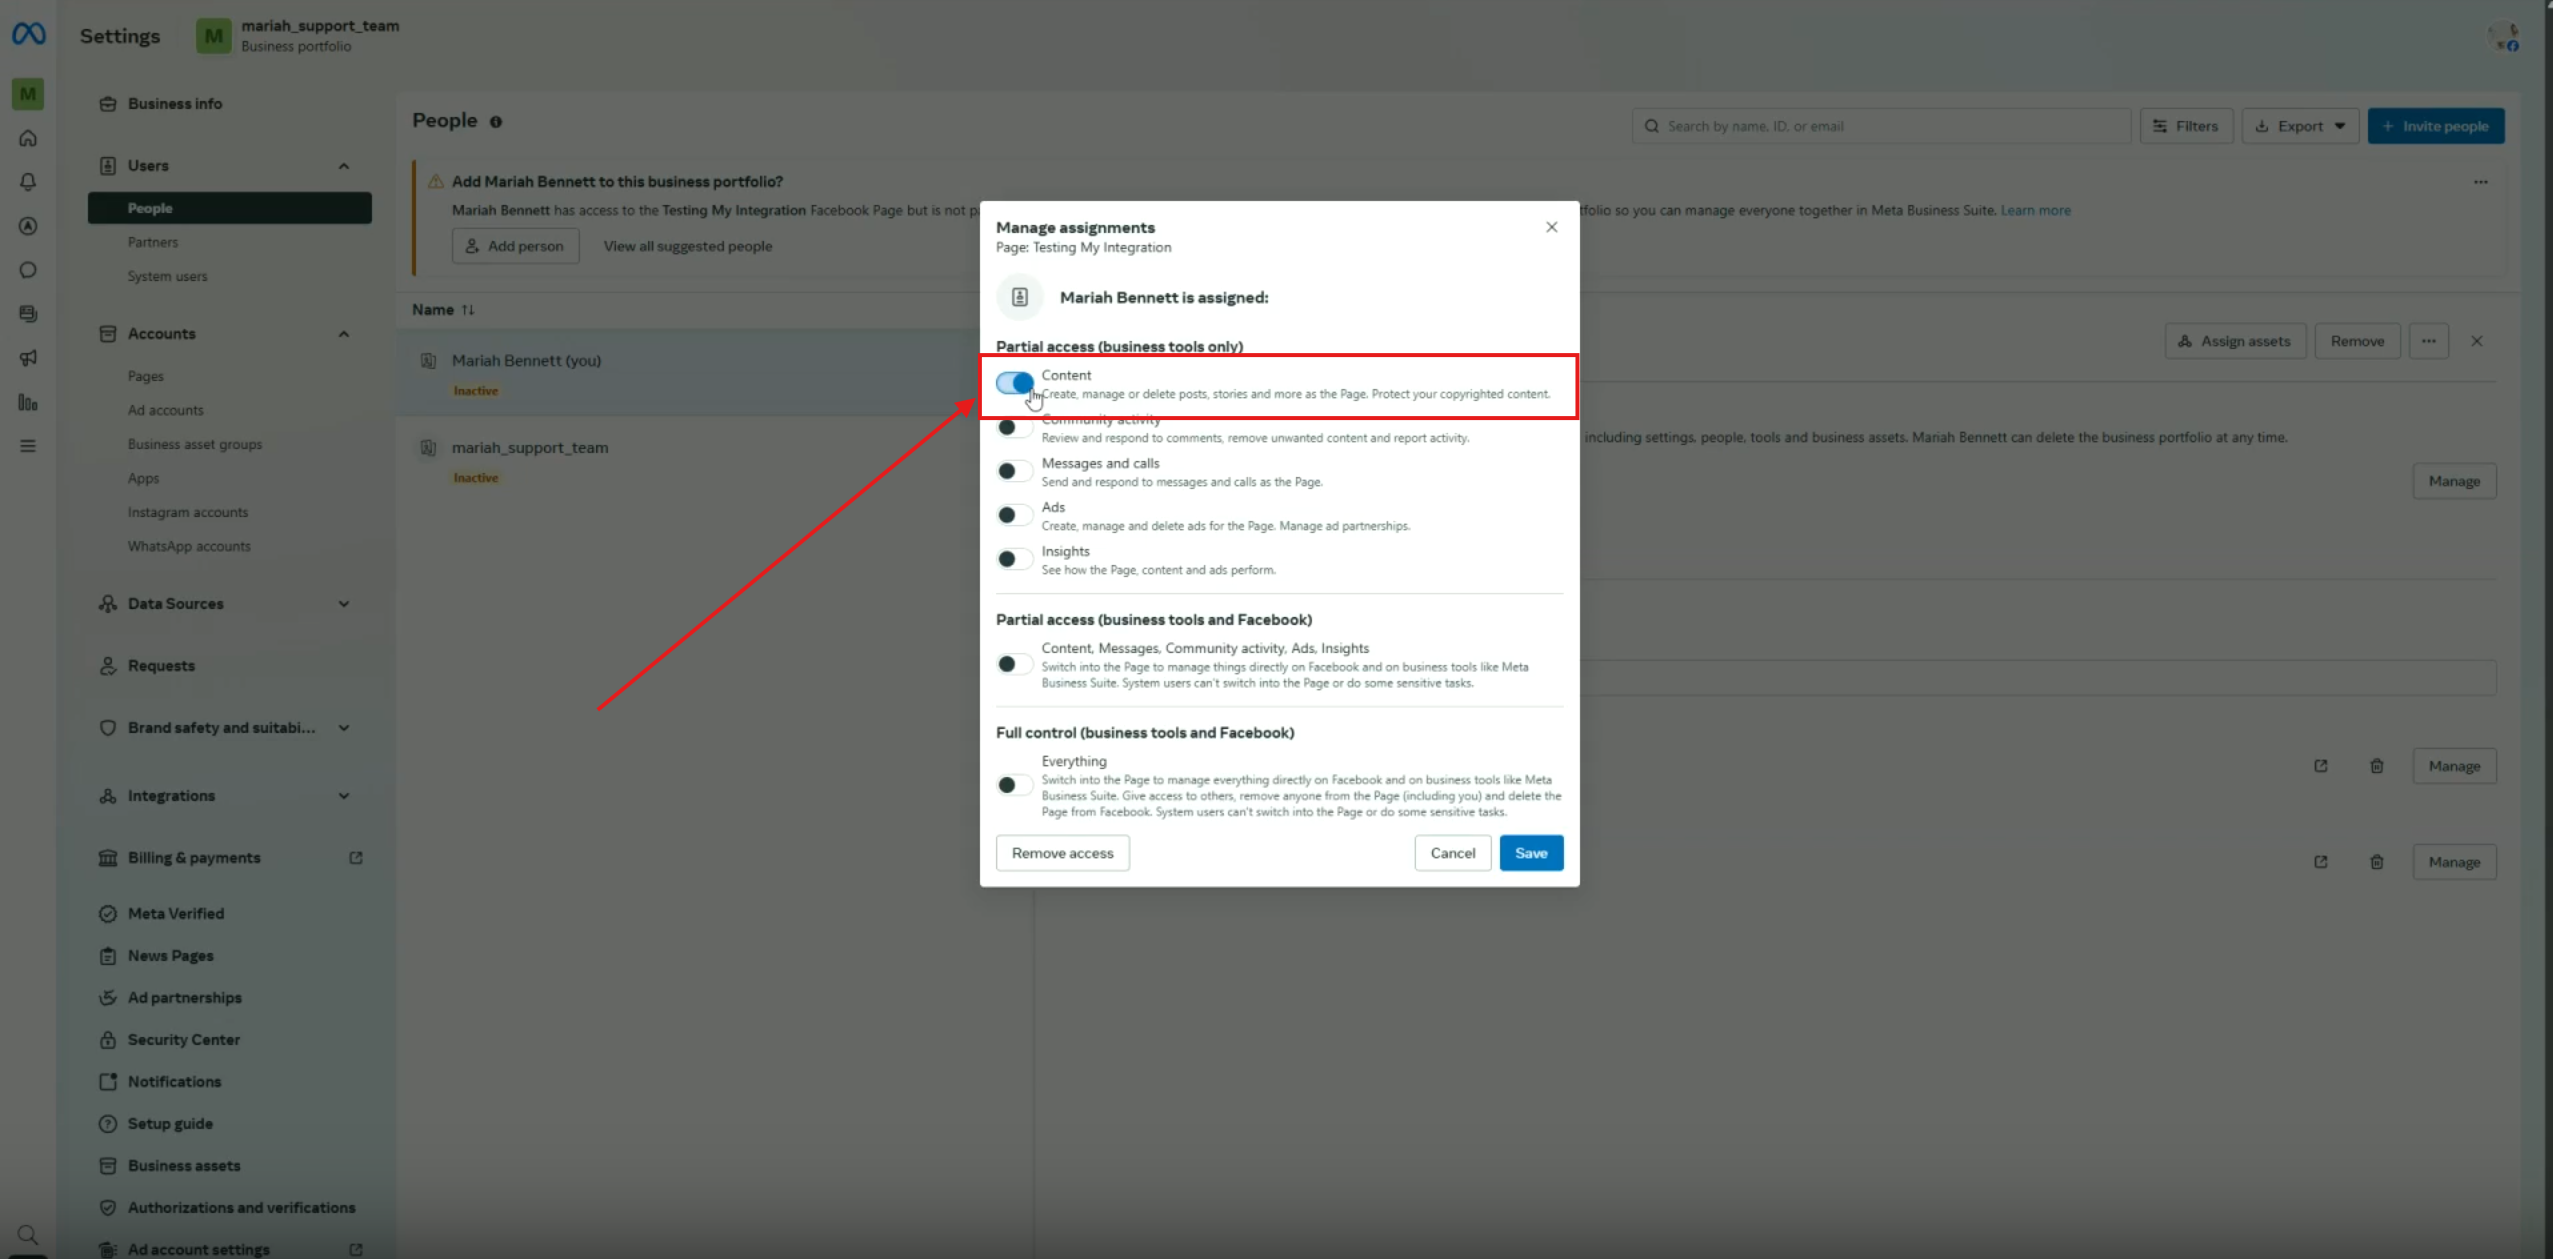Open the Filters button
2553x1259 pixels.
point(2185,126)
